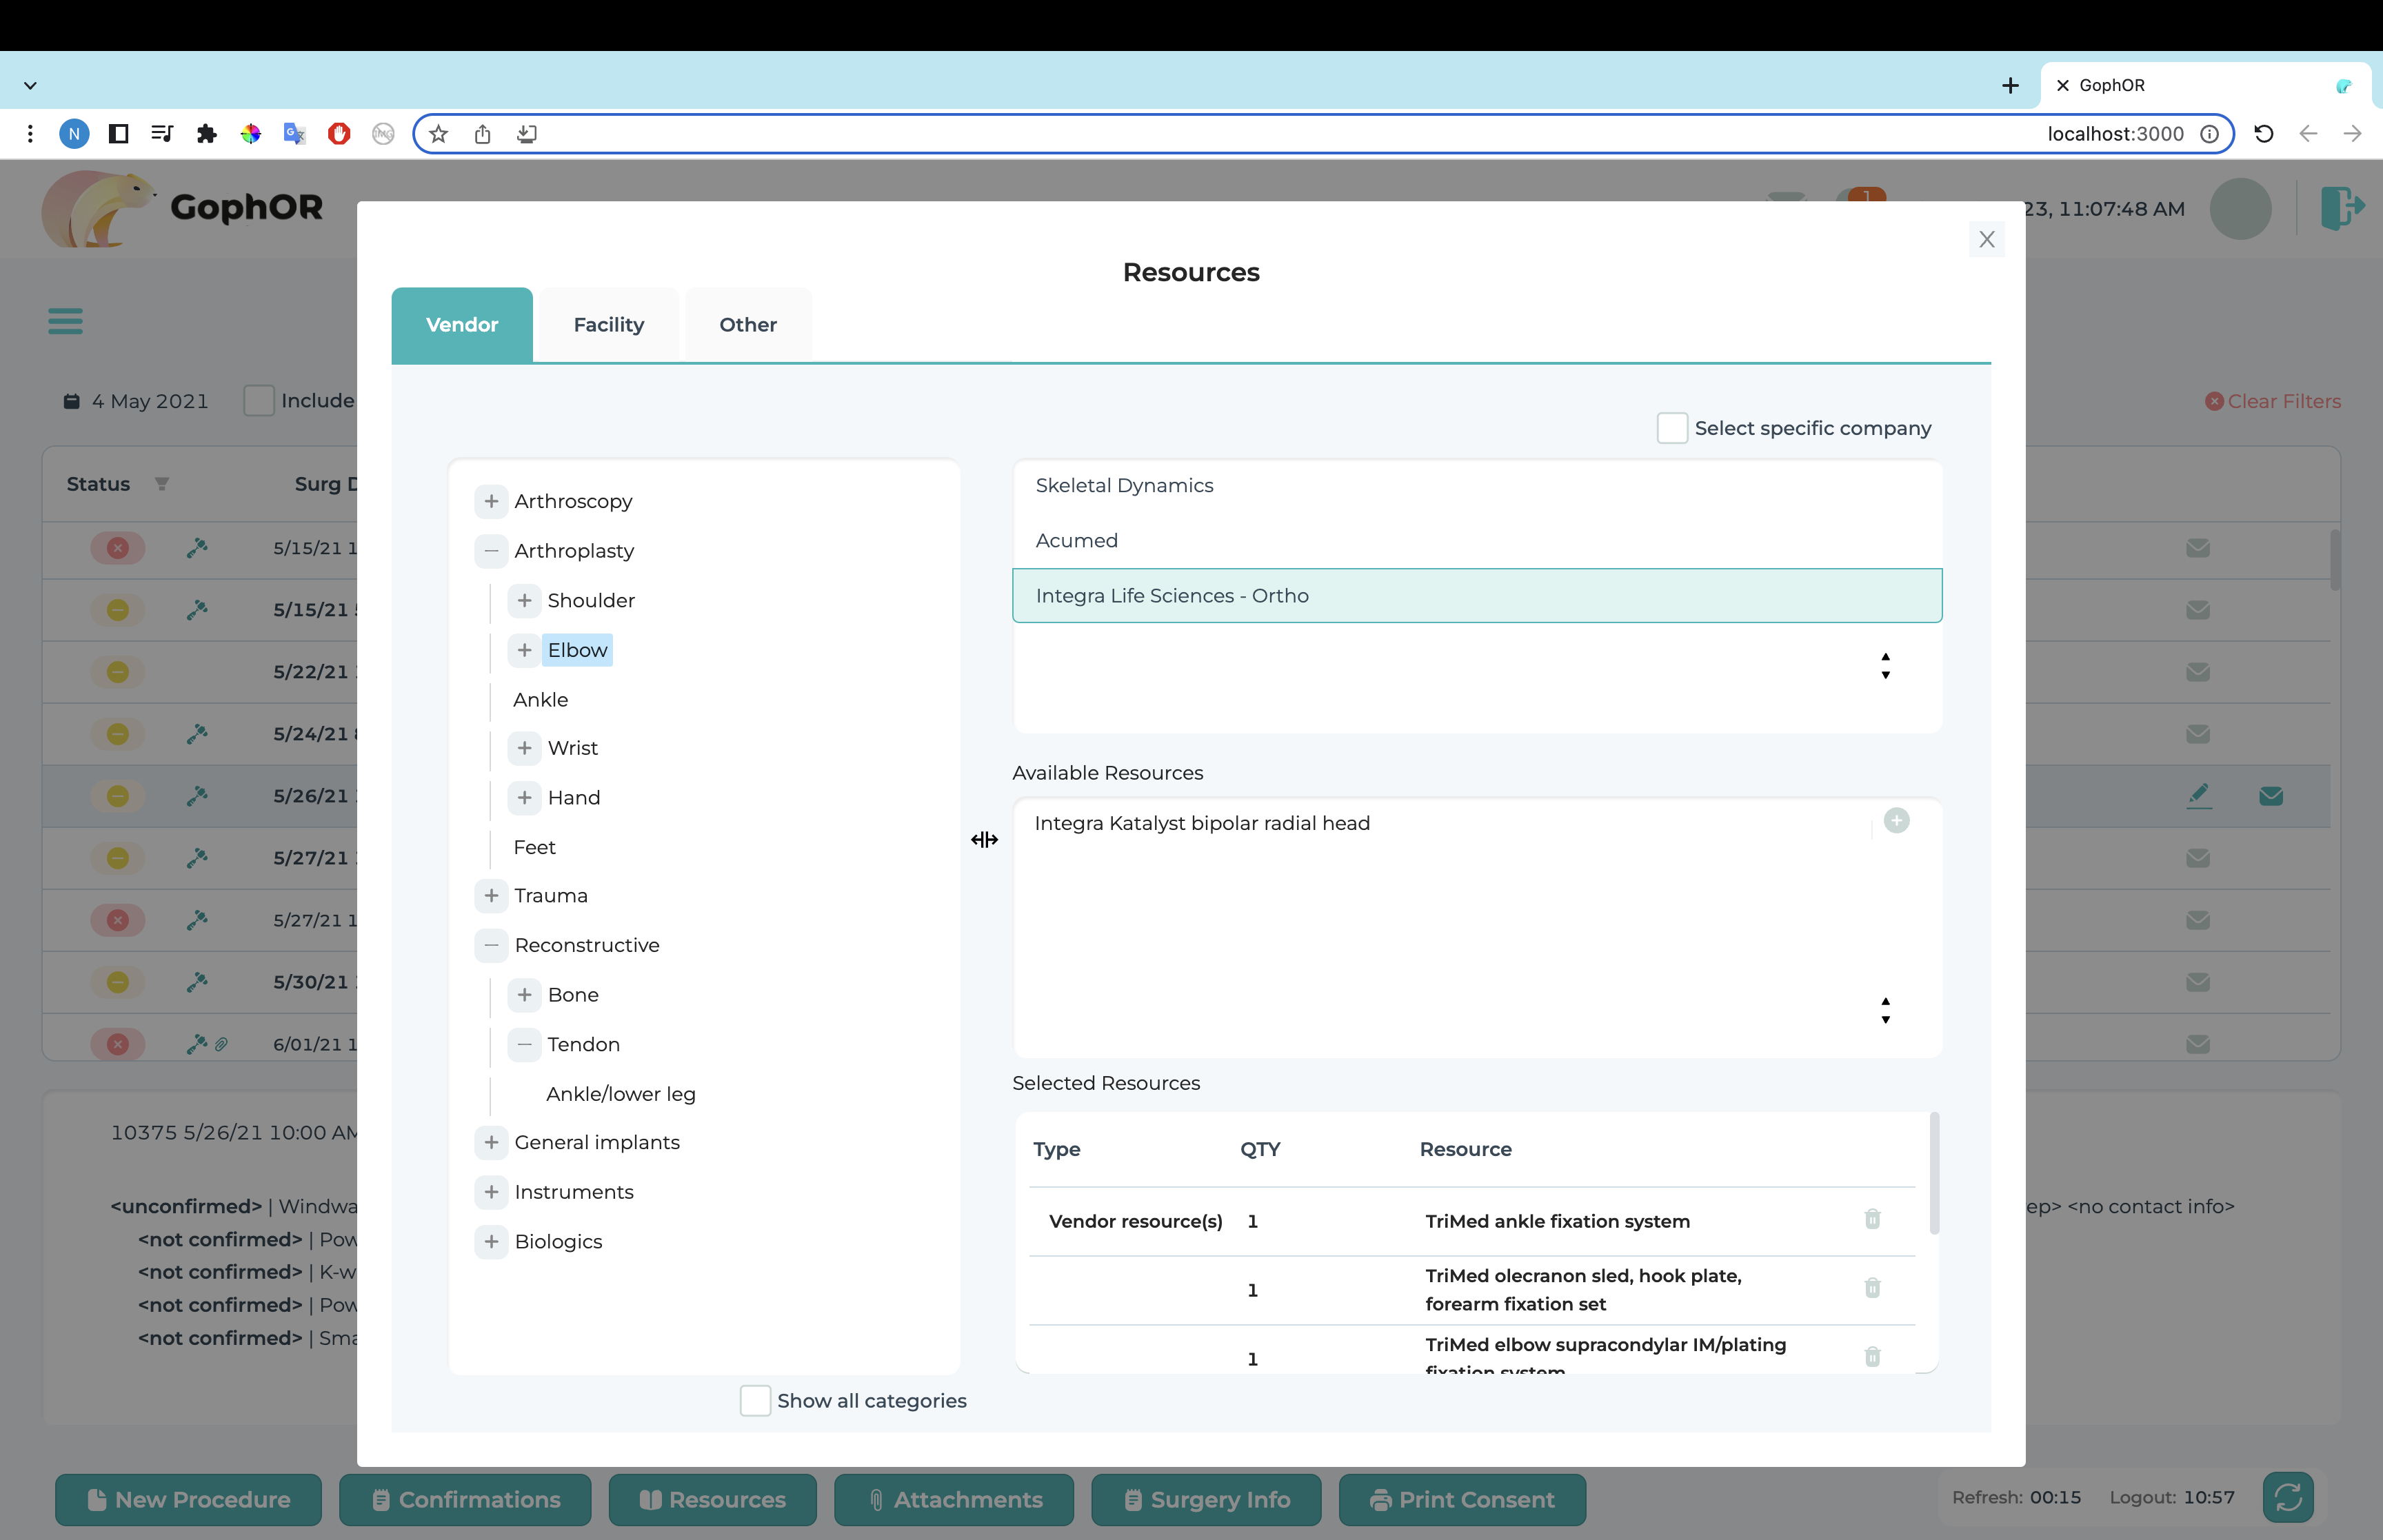Image resolution: width=2383 pixels, height=1540 pixels.
Task: Open the 4 May 2021 date picker
Action: coord(136,401)
